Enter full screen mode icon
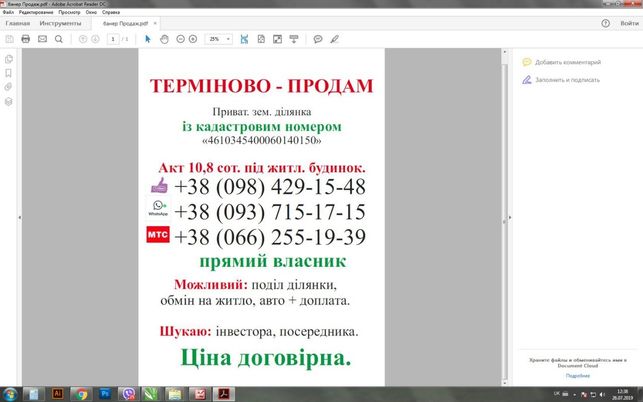The image size is (643, 402). (x=278, y=39)
